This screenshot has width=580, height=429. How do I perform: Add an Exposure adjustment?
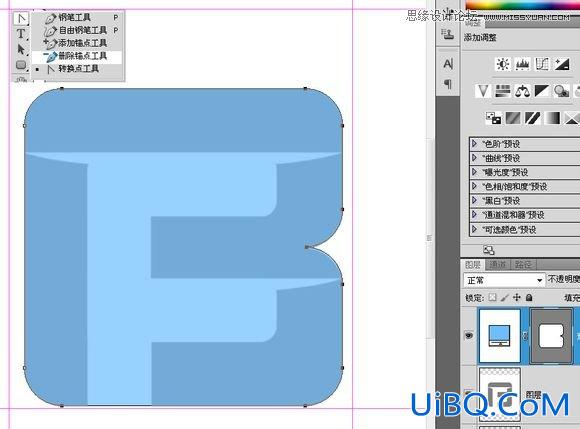tap(562, 64)
